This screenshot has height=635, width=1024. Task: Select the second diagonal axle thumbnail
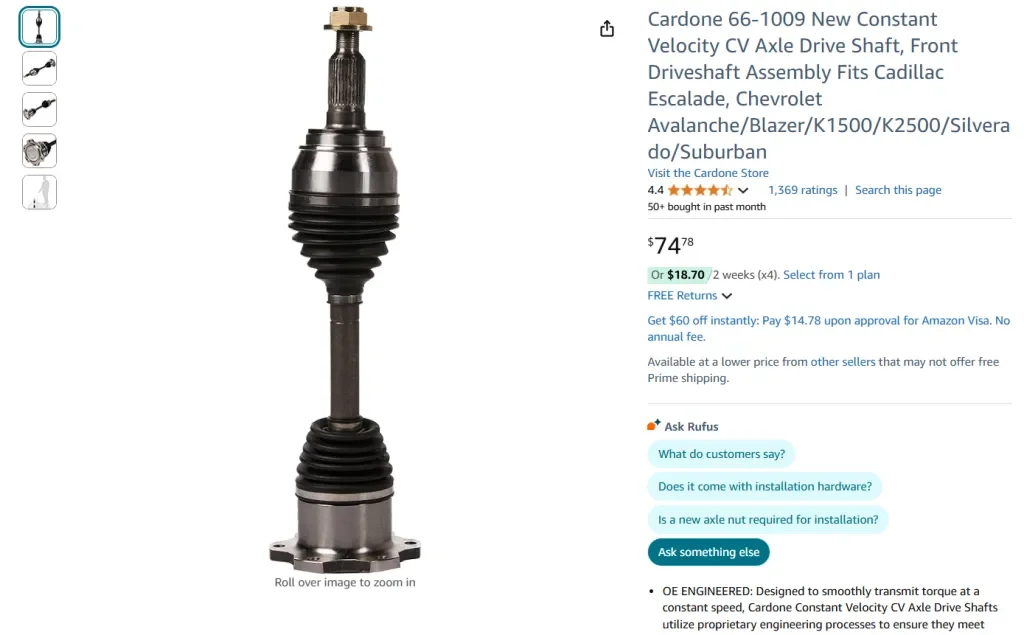(x=39, y=69)
